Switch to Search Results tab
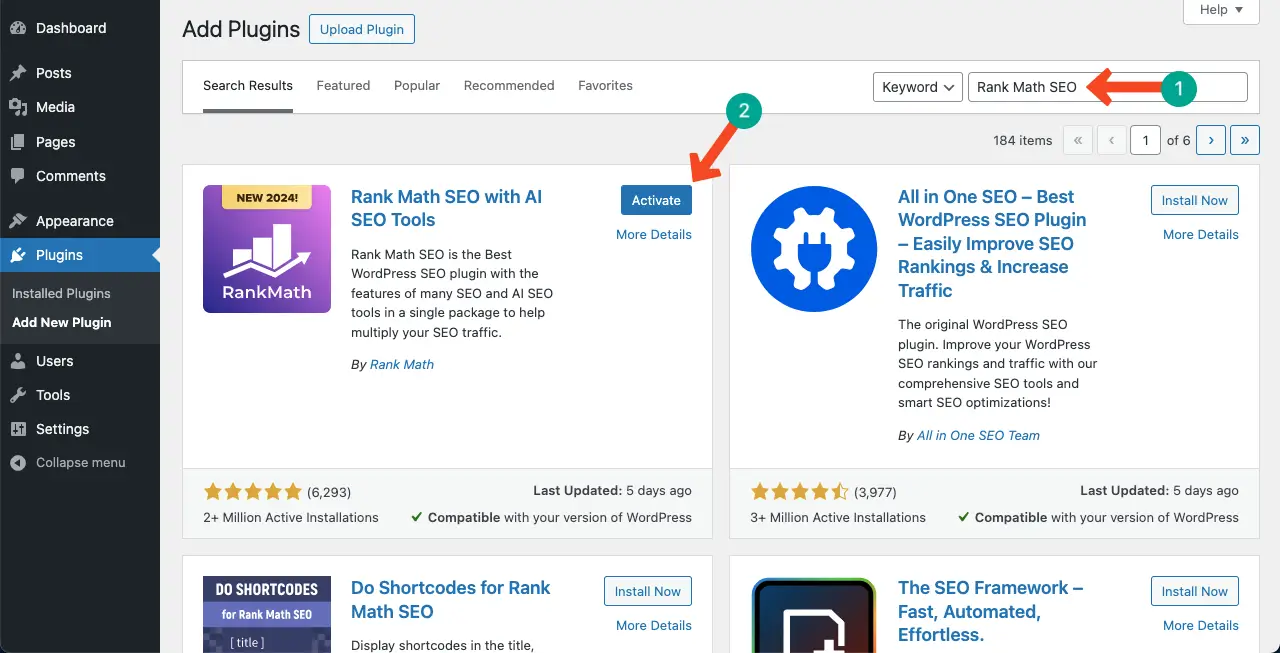This screenshot has height=653, width=1280. point(248,86)
